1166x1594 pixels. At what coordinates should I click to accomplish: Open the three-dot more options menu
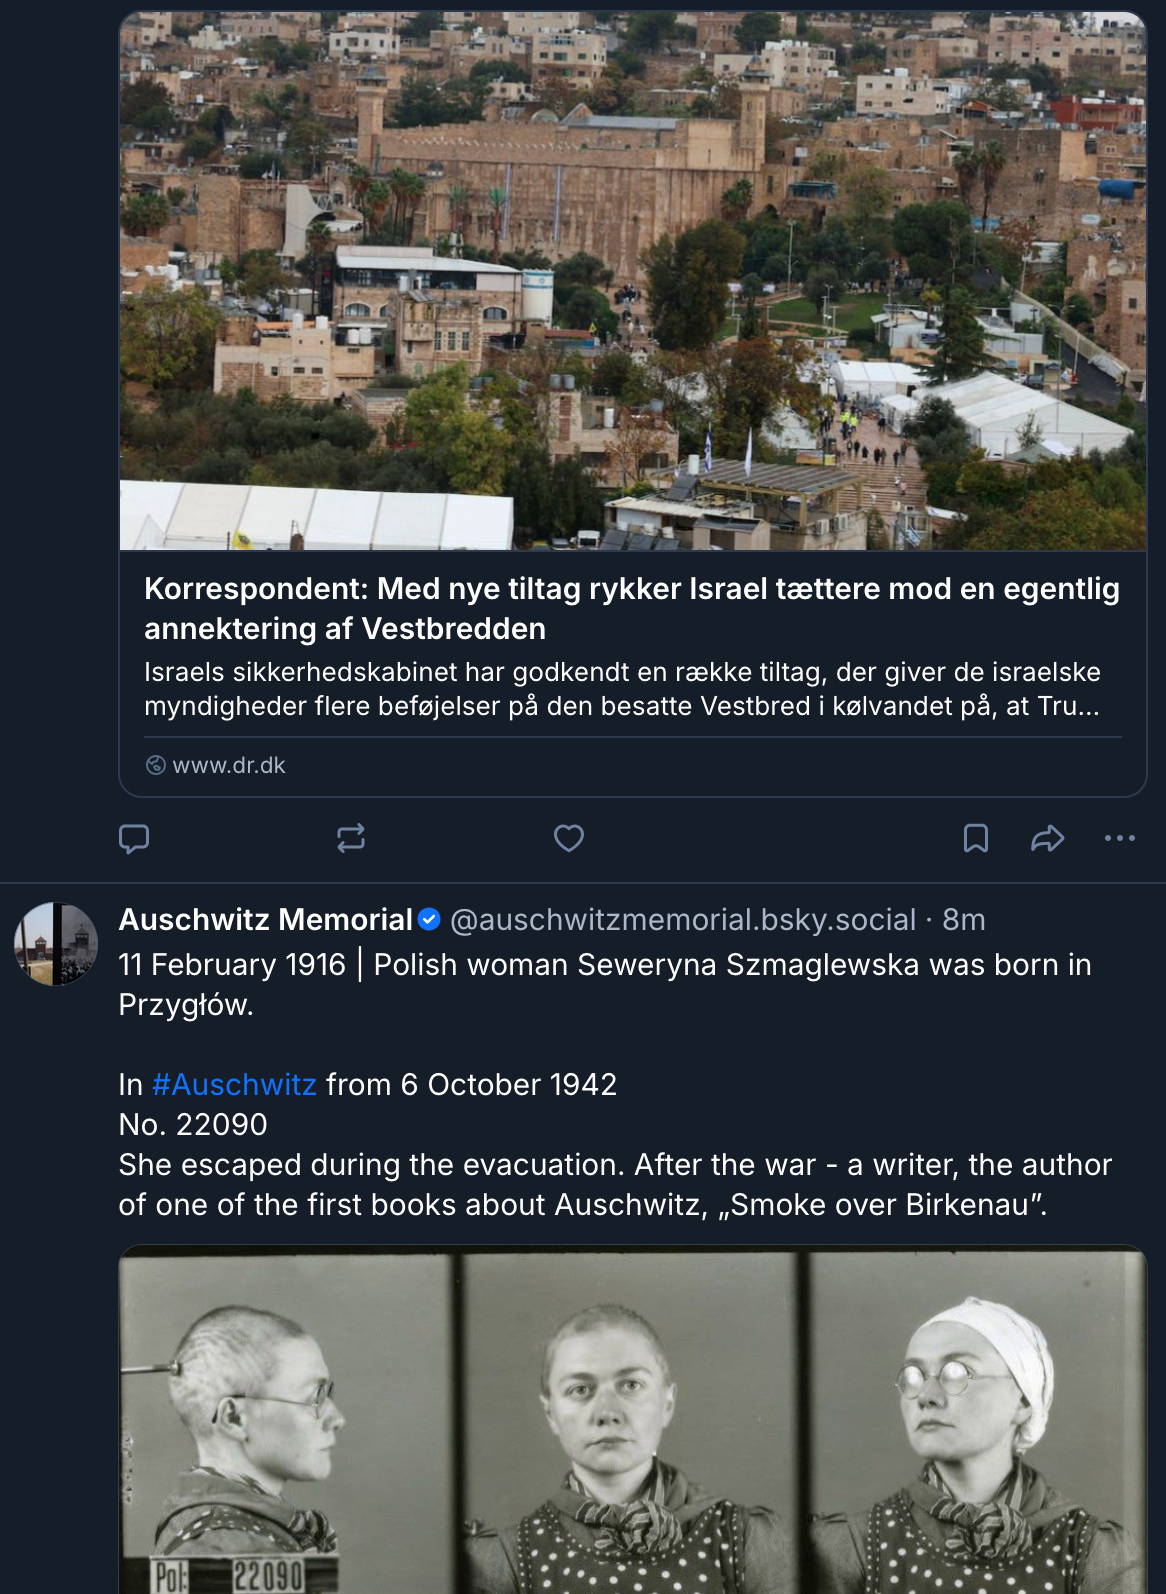1119,838
